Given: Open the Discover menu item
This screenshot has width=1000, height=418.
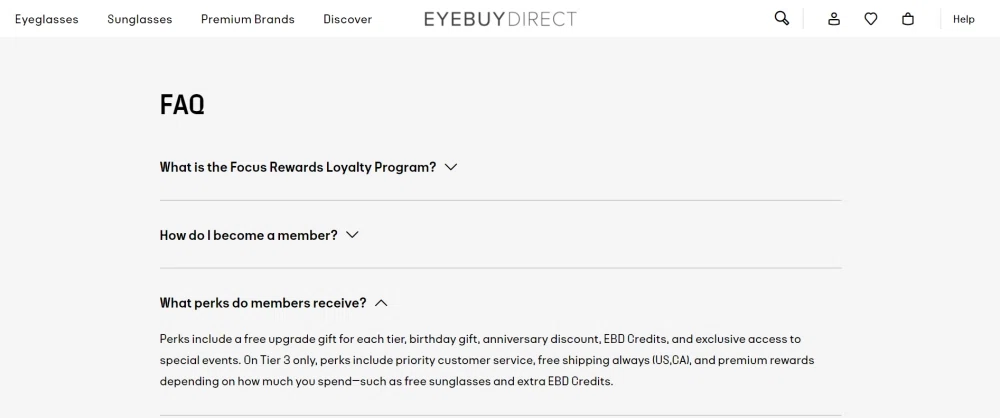Looking at the screenshot, I should 348,19.
